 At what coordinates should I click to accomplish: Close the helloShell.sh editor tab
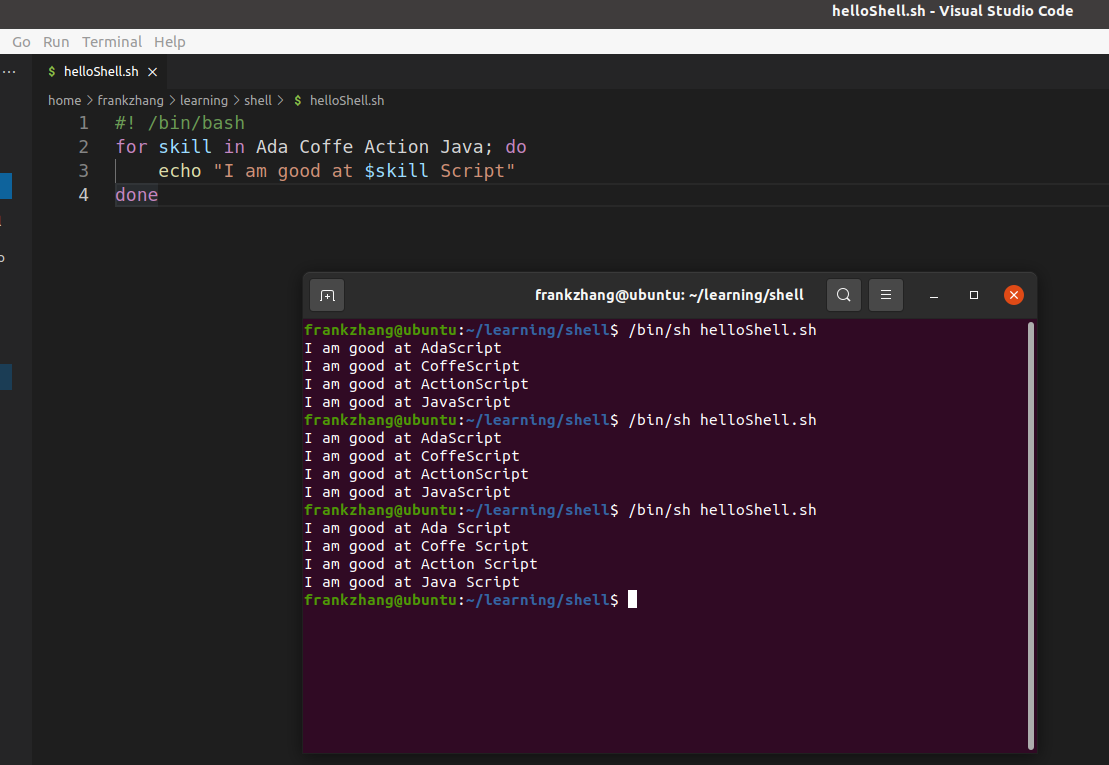point(152,72)
